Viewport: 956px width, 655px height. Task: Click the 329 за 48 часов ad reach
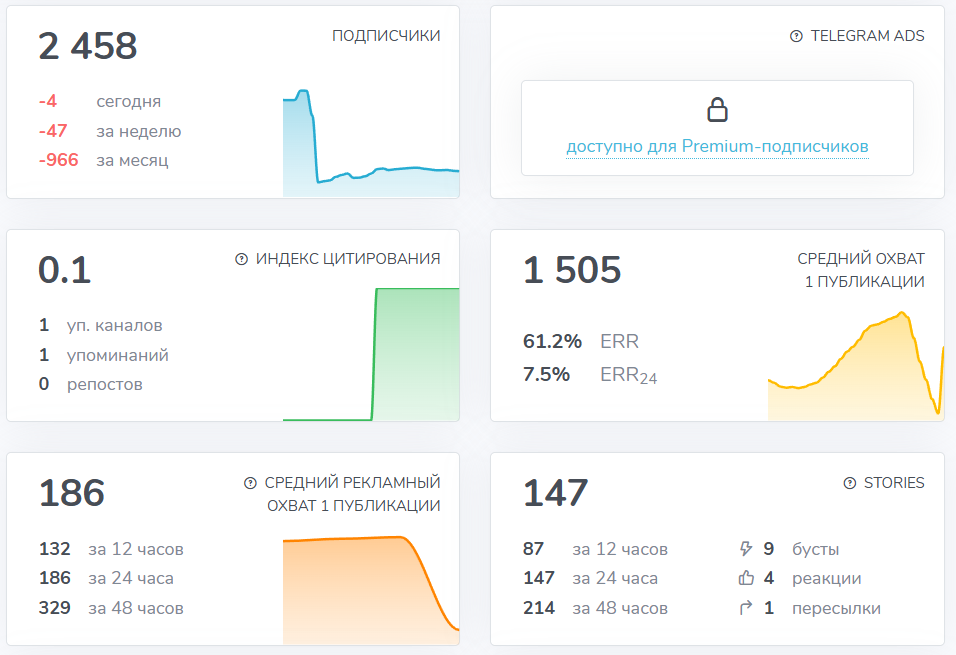click(111, 608)
